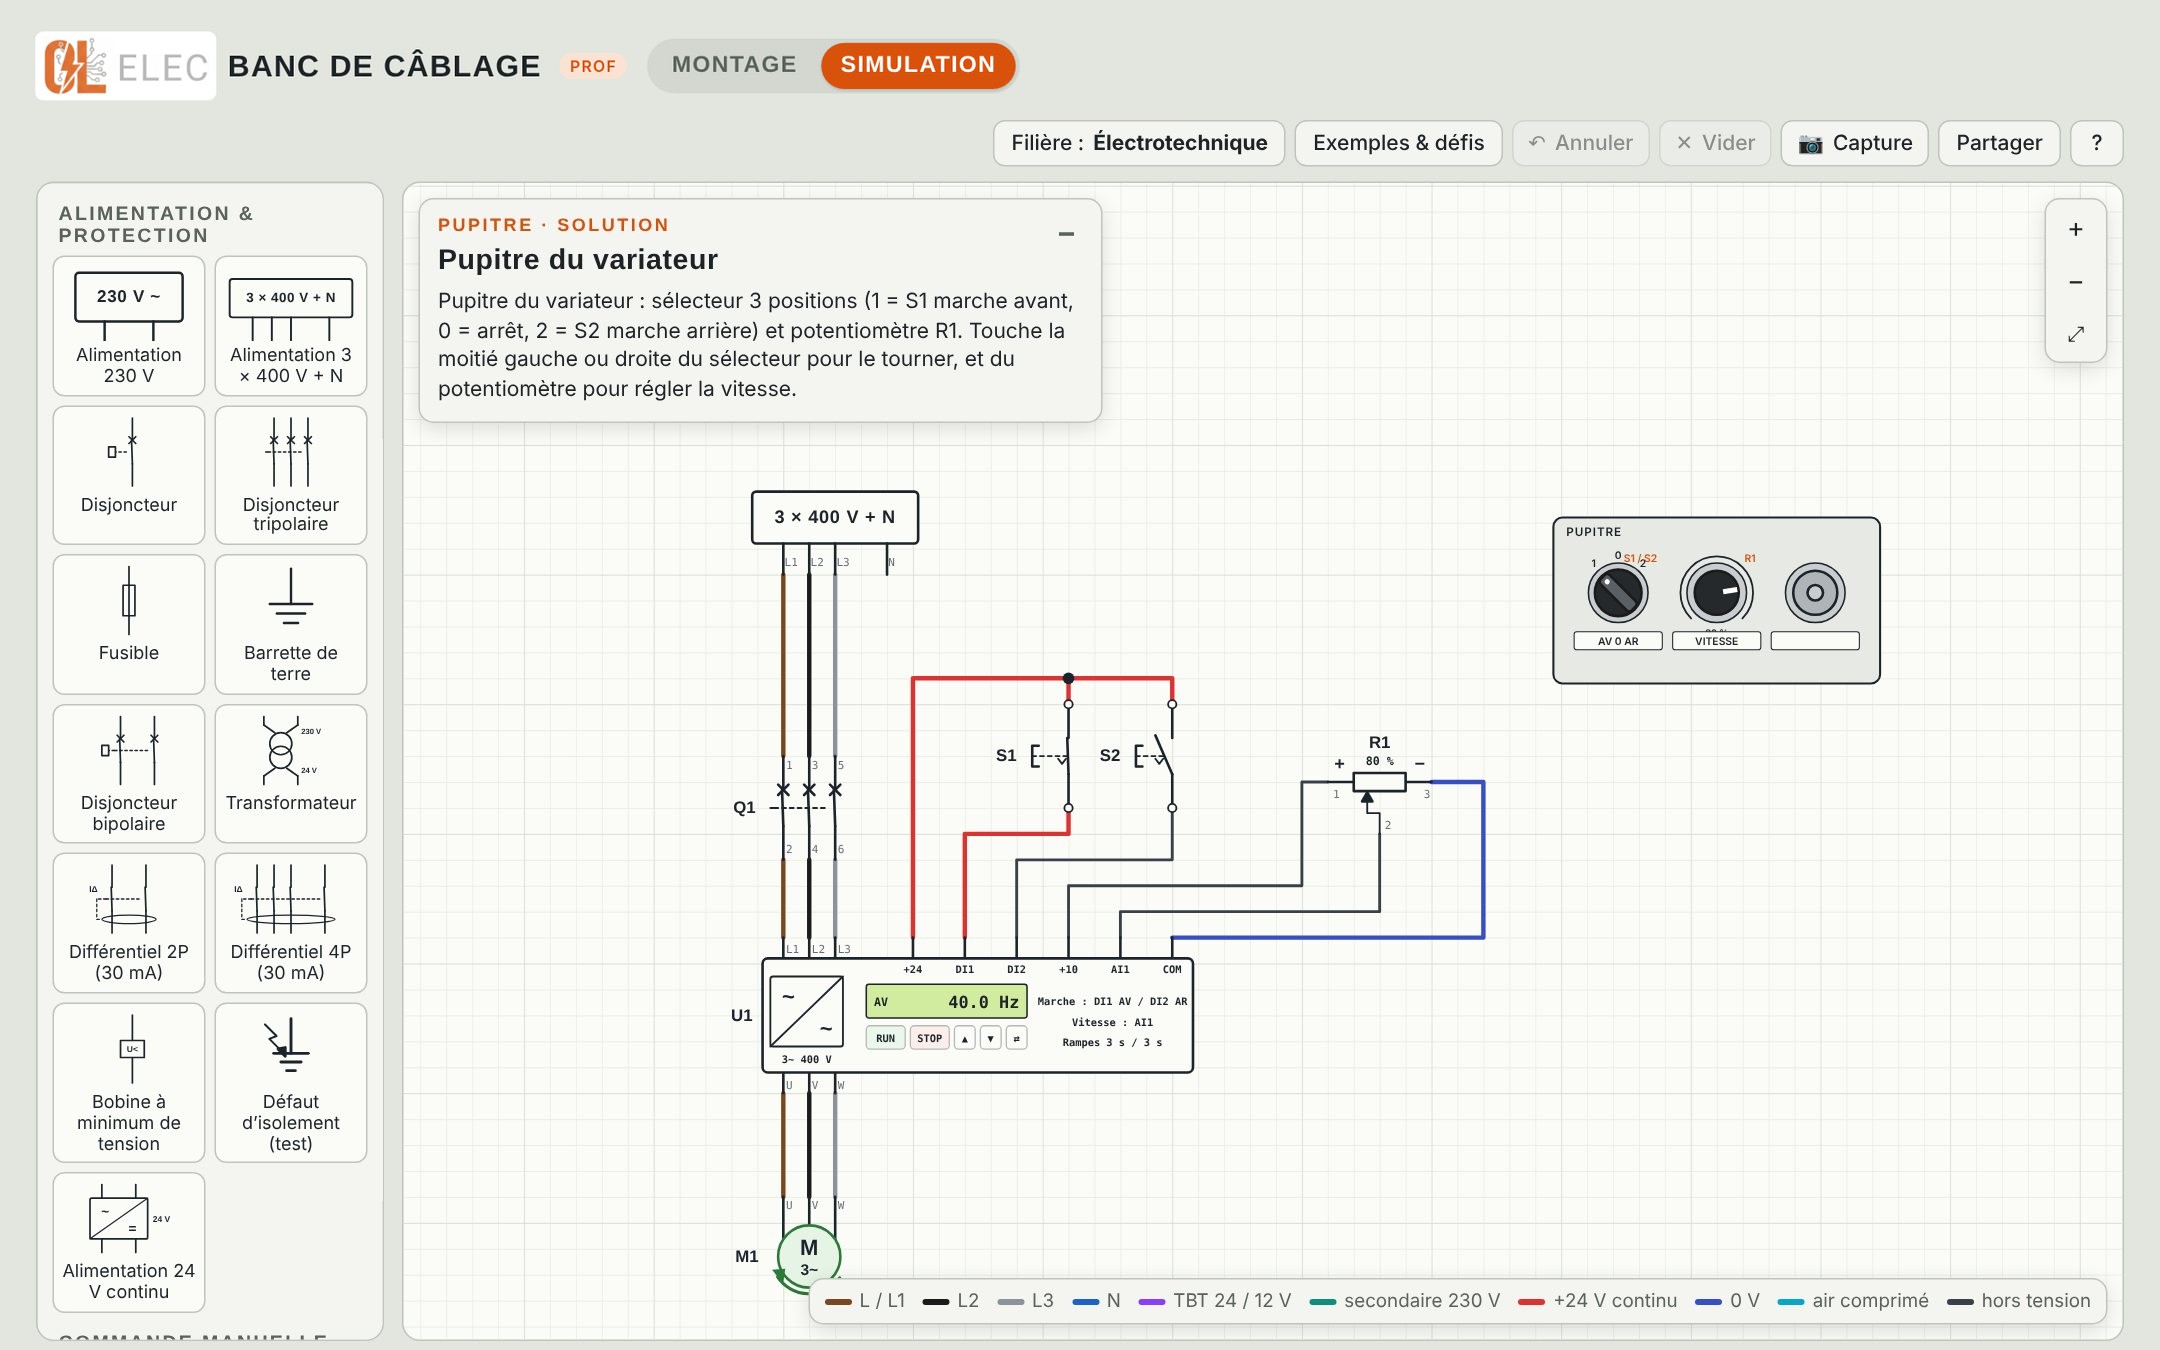The width and height of the screenshot is (2160, 1350).
Task: Click the frequency up arrow on the variator
Action: 964,1038
